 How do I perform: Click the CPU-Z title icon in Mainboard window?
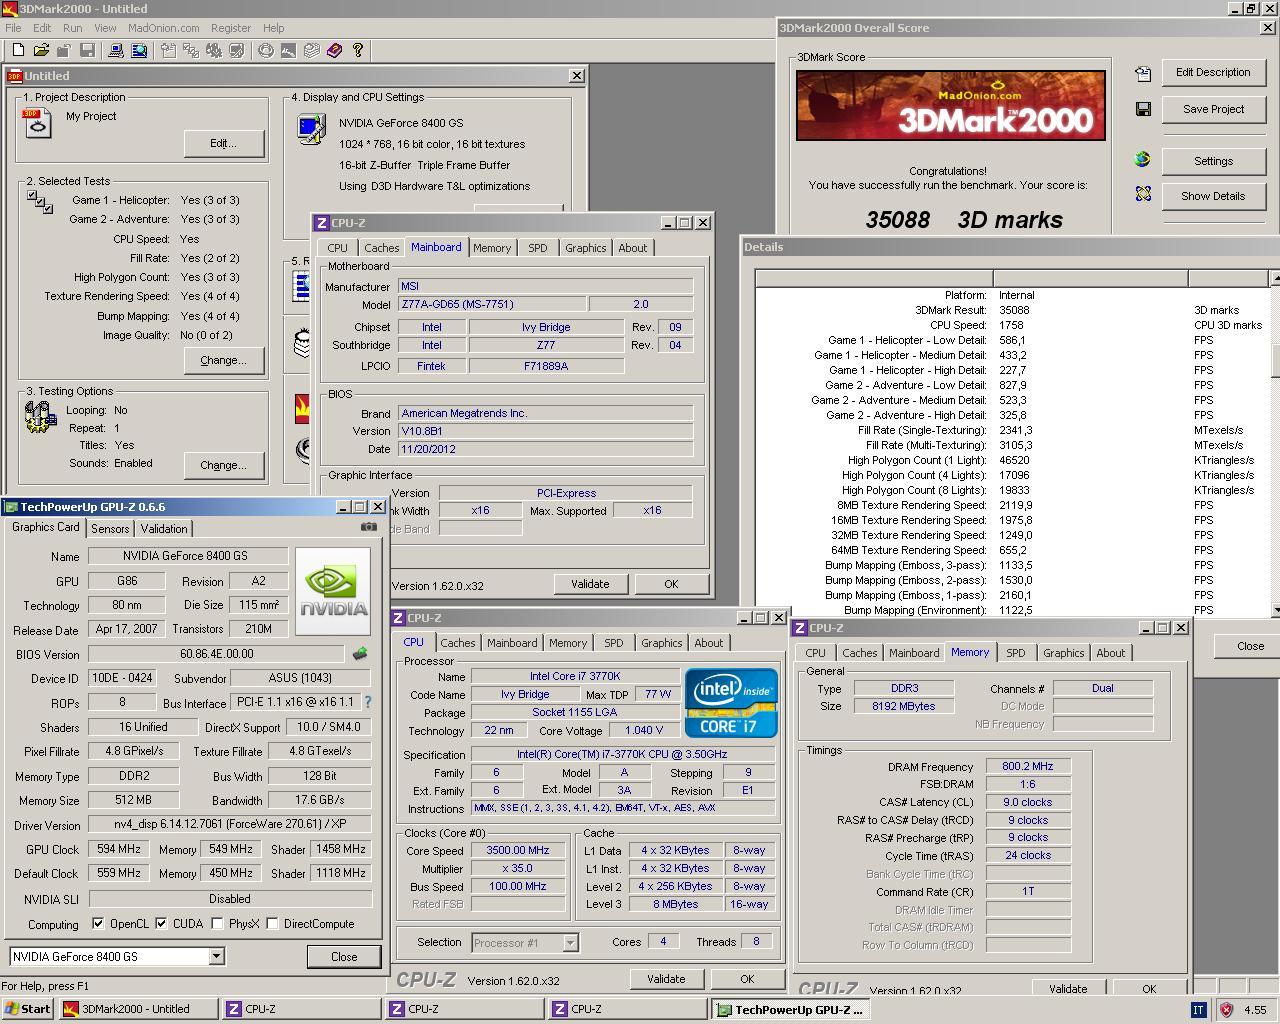[322, 223]
